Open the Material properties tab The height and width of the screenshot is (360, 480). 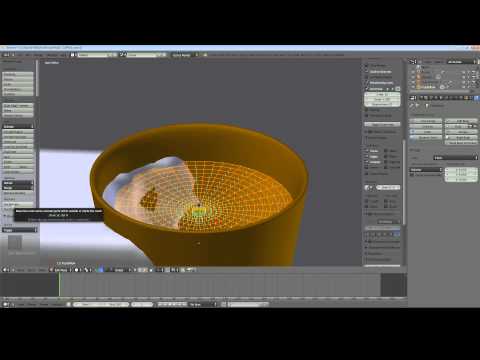[x=461, y=98]
